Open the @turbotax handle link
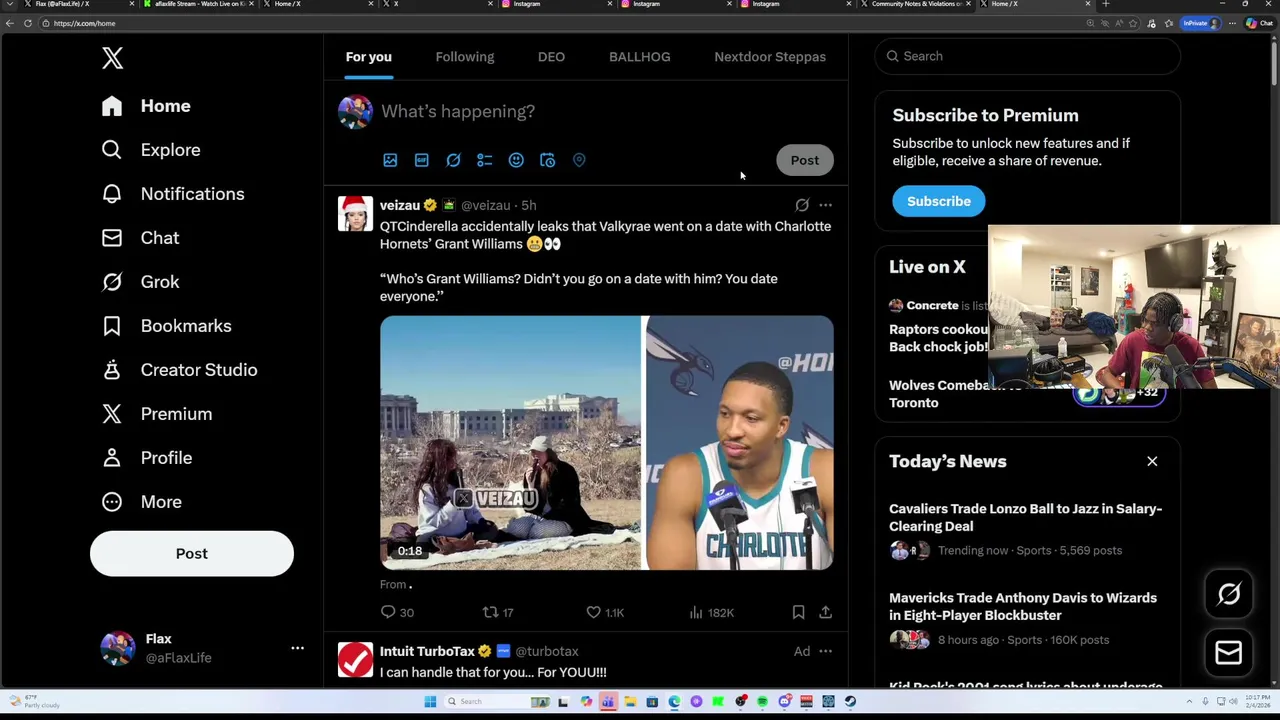Viewport: 1280px width, 720px height. pyautogui.click(x=547, y=651)
